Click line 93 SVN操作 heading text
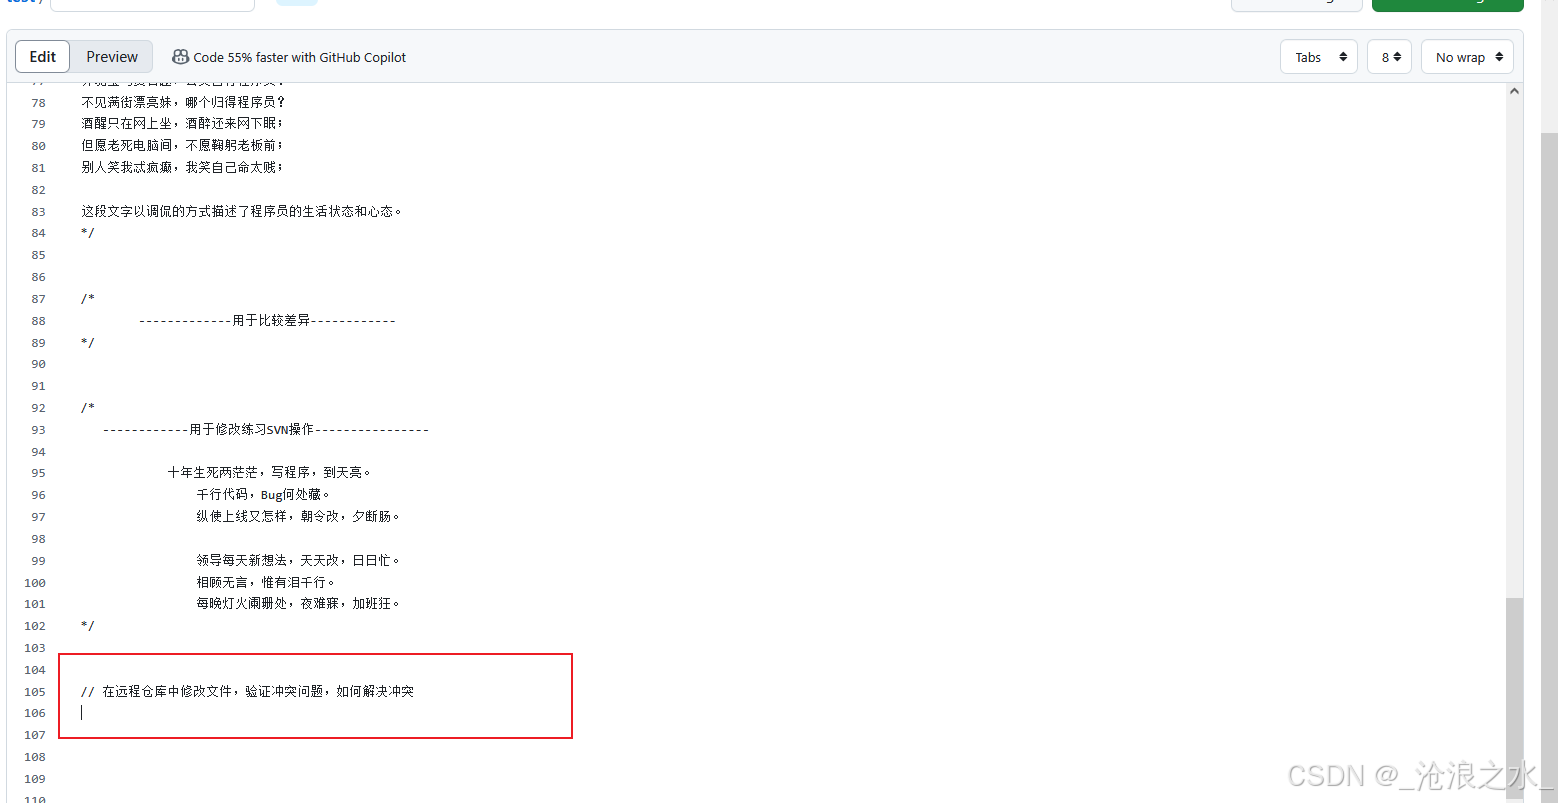Screen dimensions: 1558x803 (x=265, y=430)
